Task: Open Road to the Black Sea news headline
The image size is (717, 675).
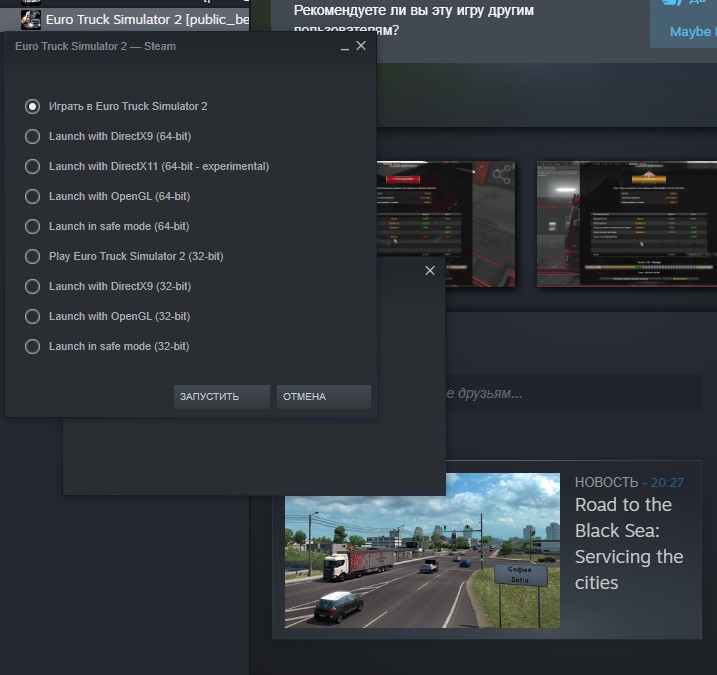Action: (628, 543)
